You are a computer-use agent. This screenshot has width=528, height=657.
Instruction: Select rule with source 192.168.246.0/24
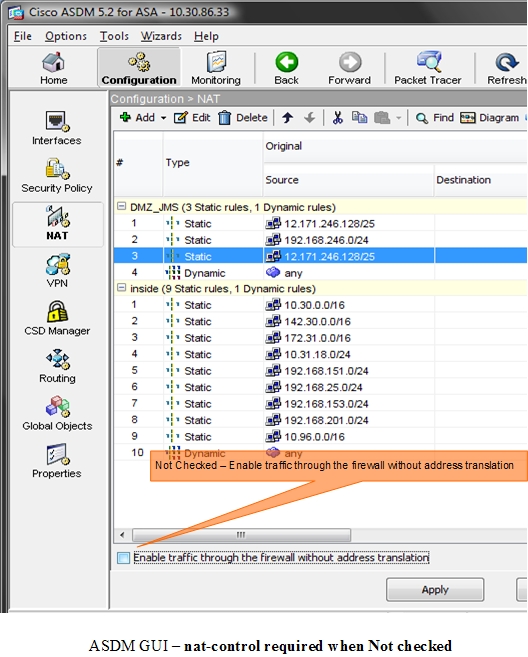(321, 240)
